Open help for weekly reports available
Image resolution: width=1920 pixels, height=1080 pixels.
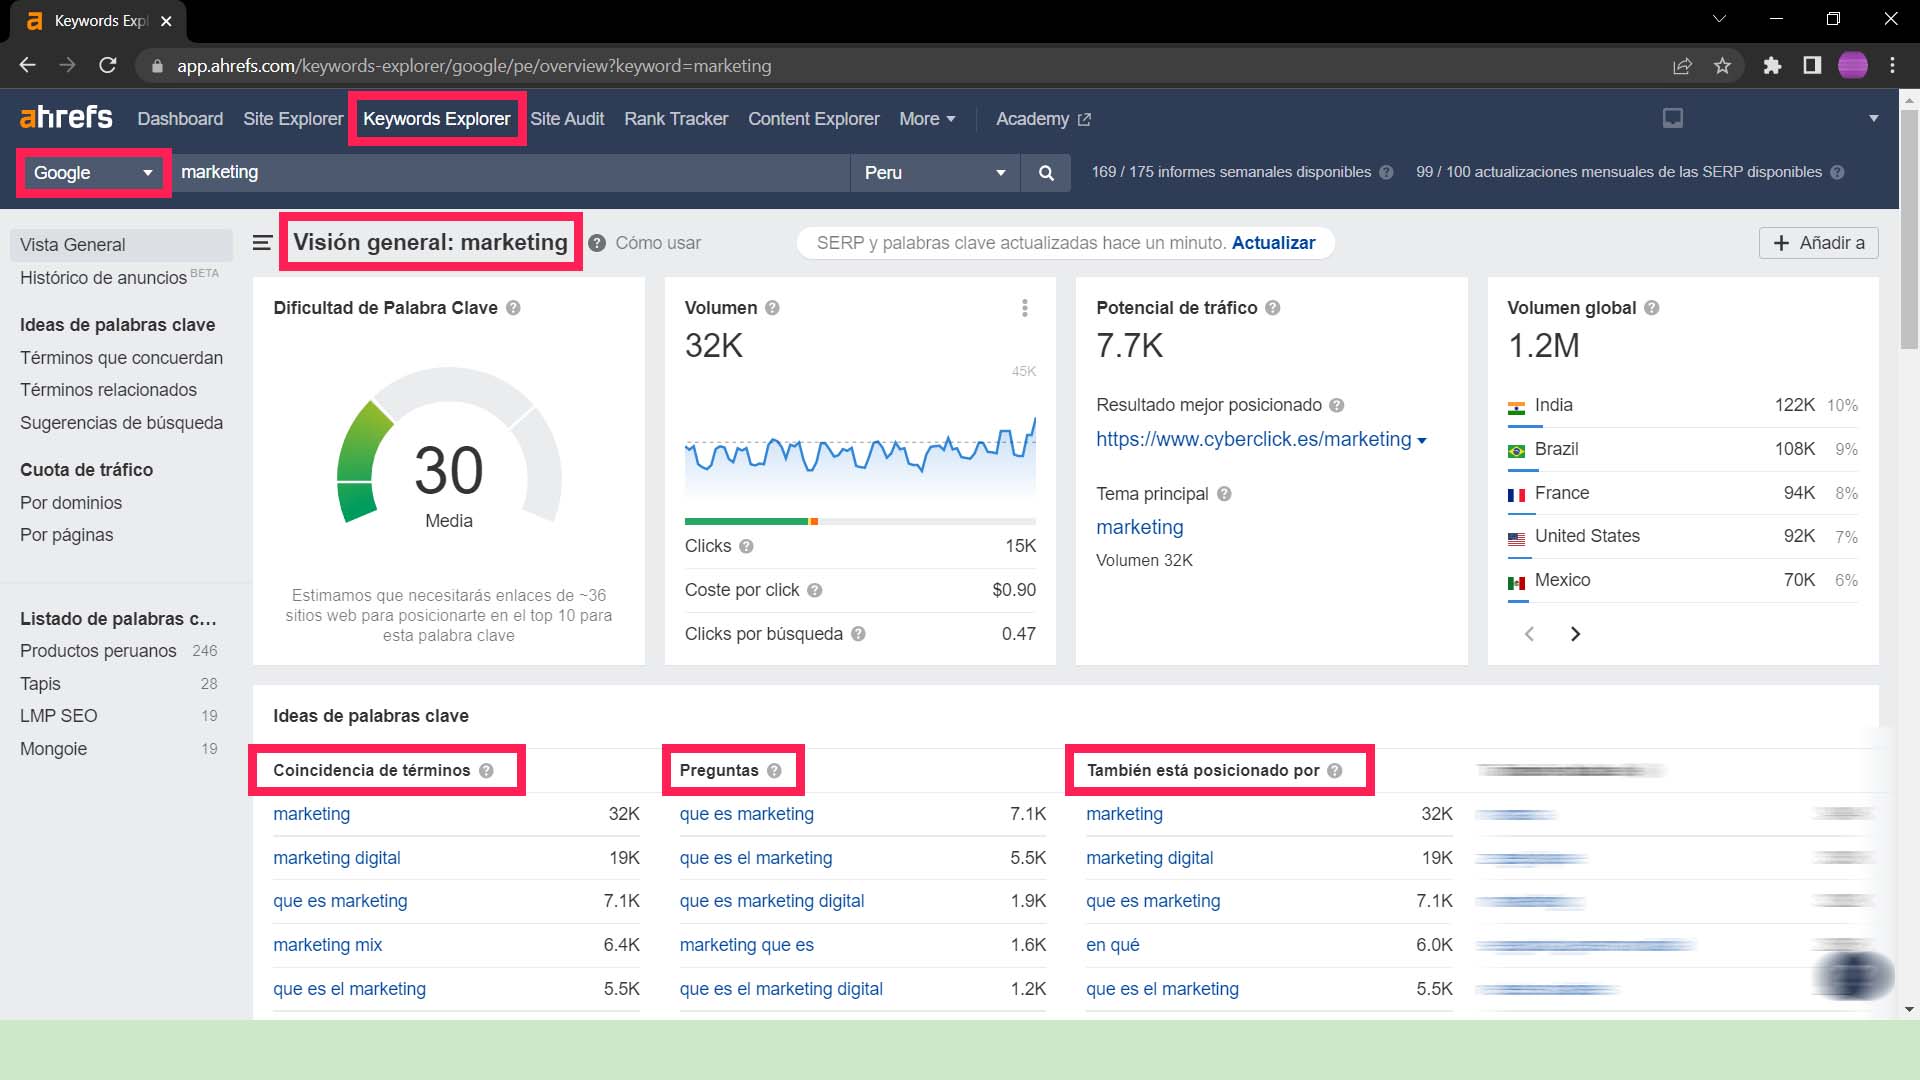click(x=1386, y=172)
